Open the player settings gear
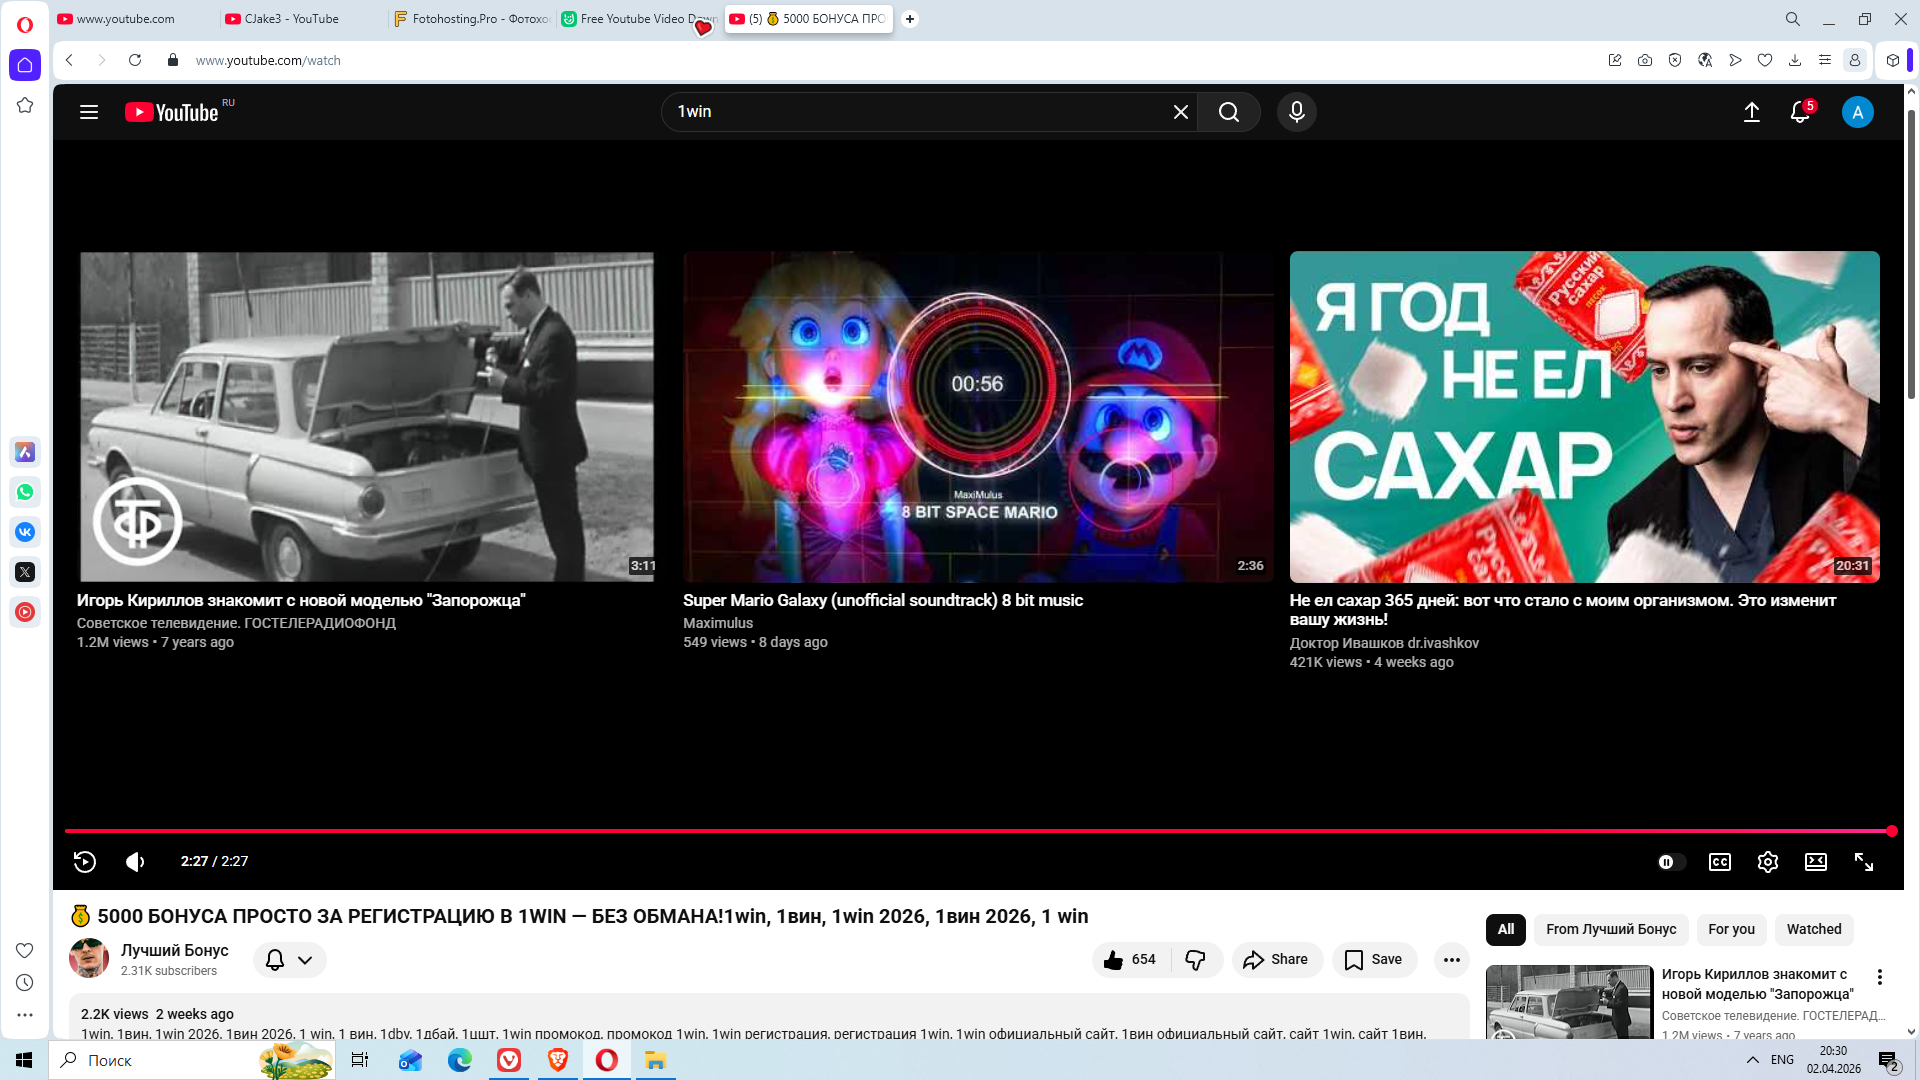Screen dimensions: 1920x1080 tap(1767, 862)
